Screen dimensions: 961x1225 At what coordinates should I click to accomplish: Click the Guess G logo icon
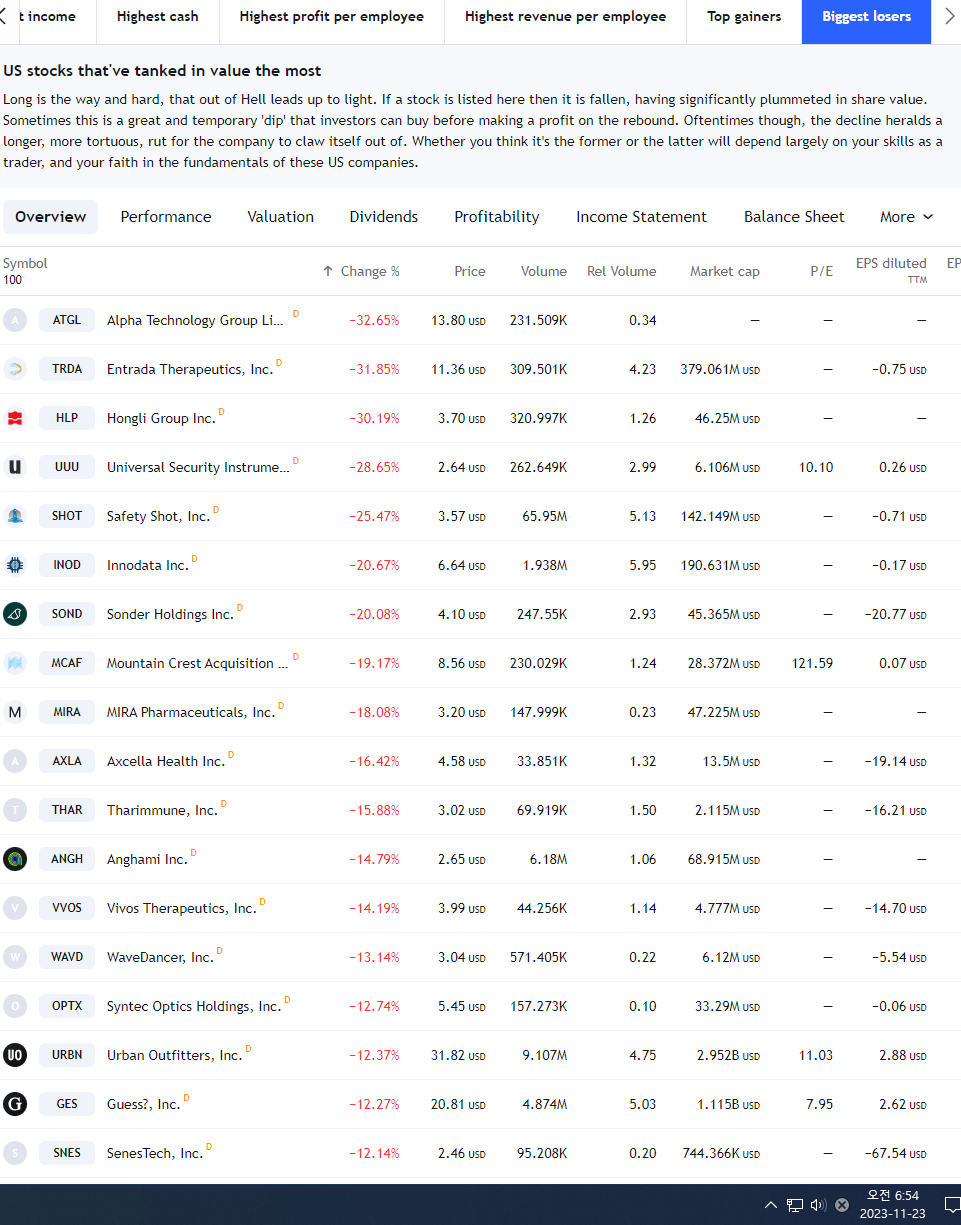pyautogui.click(x=14, y=1104)
